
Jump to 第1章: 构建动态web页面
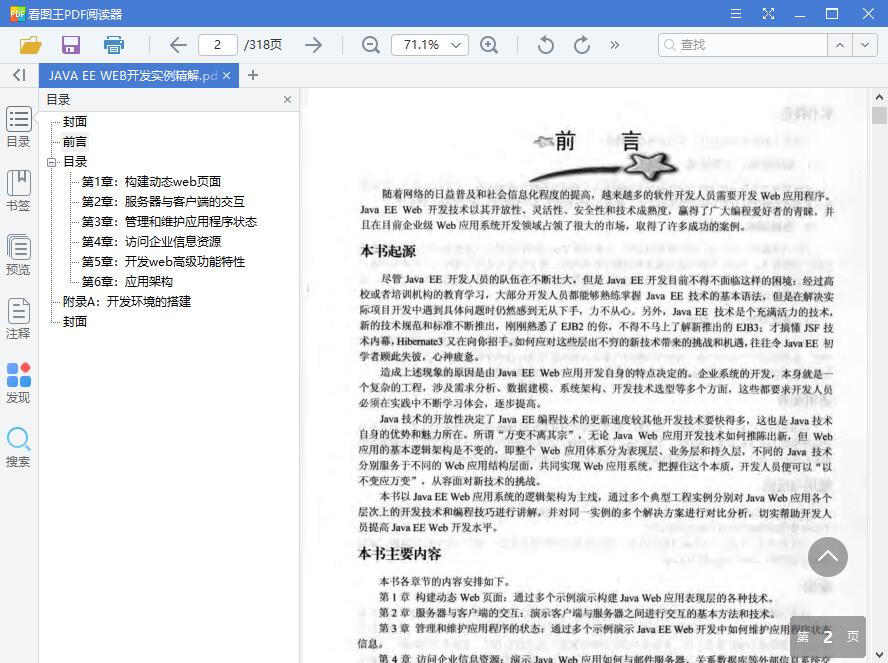[151, 182]
